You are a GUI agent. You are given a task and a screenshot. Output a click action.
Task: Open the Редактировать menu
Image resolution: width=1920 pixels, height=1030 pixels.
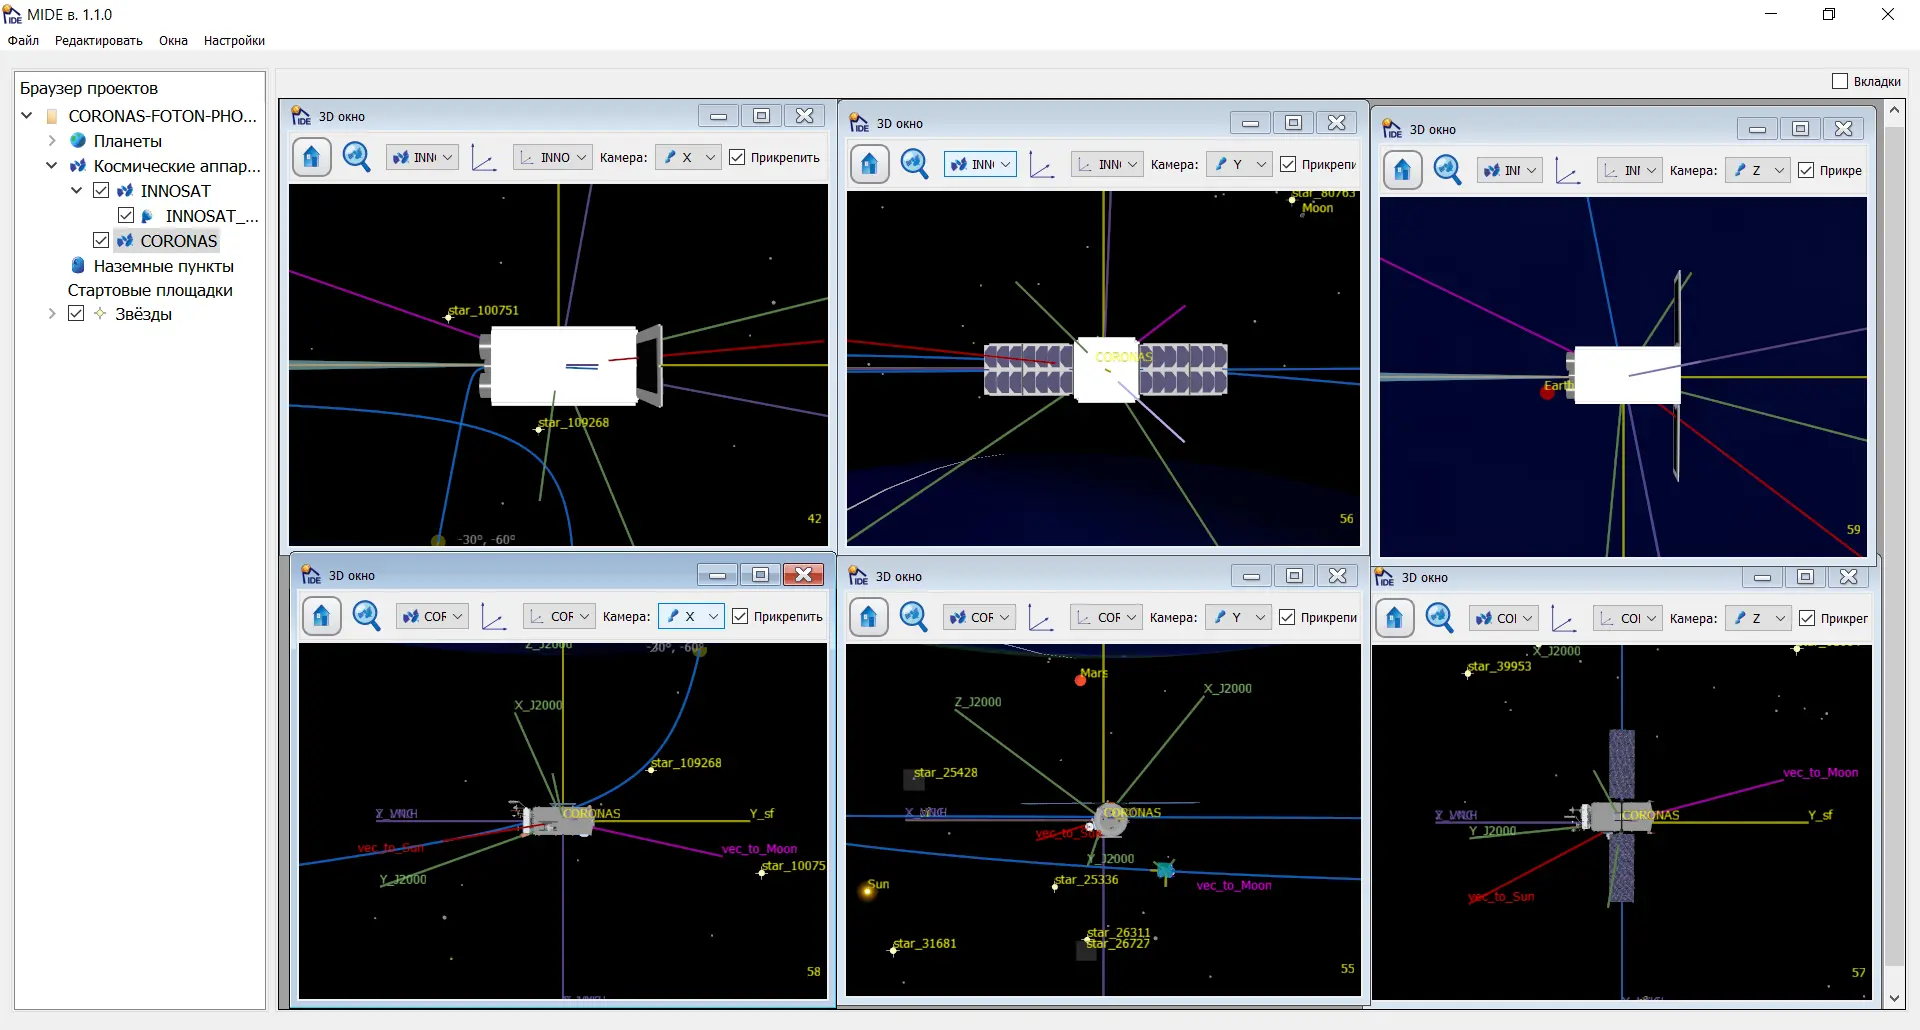point(99,41)
